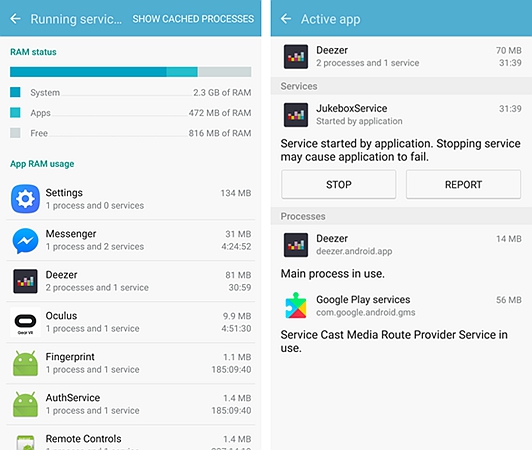Go back from Active app screen
This screenshot has width=532, height=450.
pos(286,19)
